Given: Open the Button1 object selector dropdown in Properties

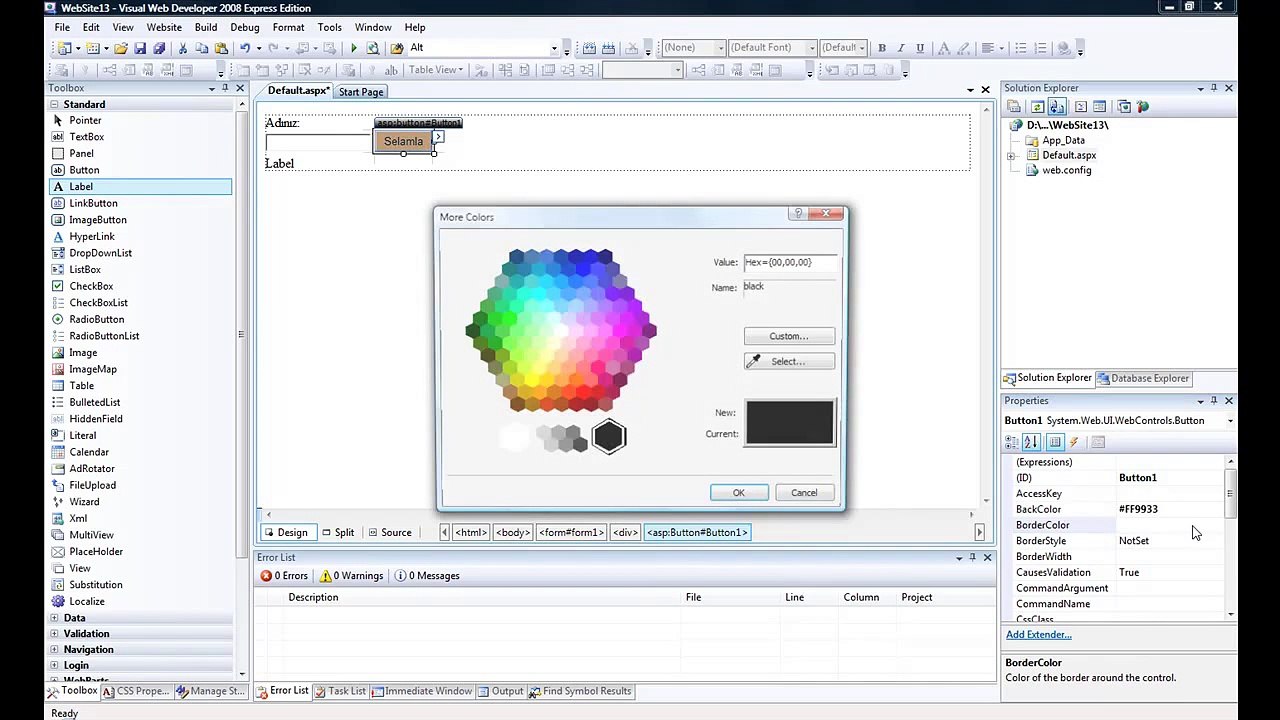Looking at the screenshot, I should 1230,421.
